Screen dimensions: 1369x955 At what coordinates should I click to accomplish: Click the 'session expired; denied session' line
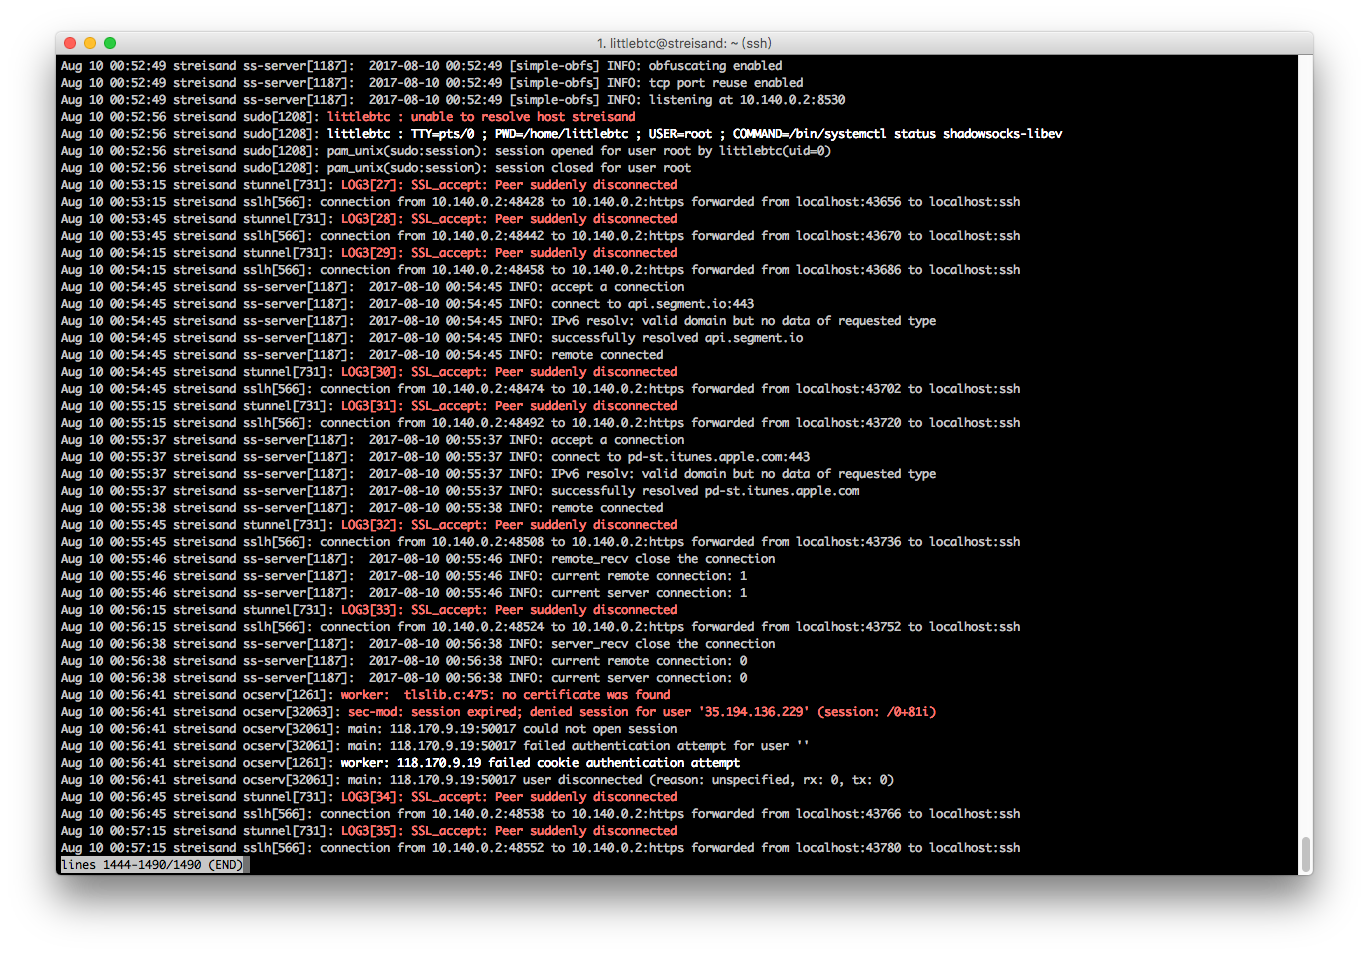(498, 712)
